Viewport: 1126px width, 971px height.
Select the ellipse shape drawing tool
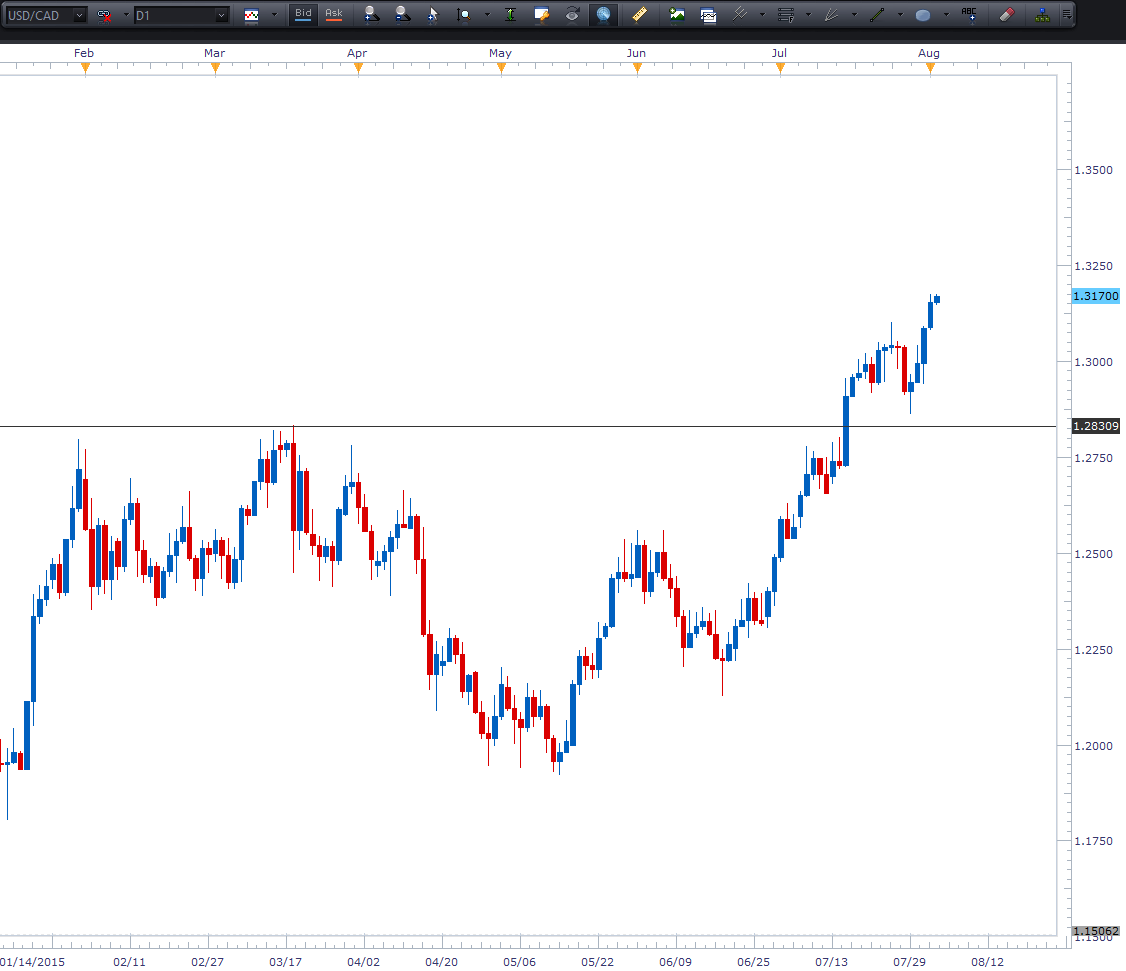(x=923, y=15)
